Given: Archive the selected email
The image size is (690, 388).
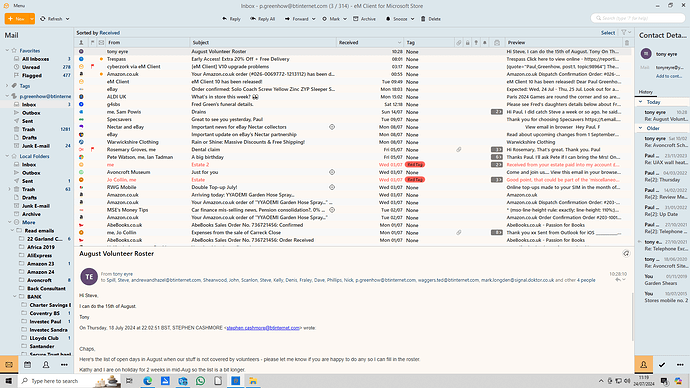Looking at the screenshot, I should 364,19.
